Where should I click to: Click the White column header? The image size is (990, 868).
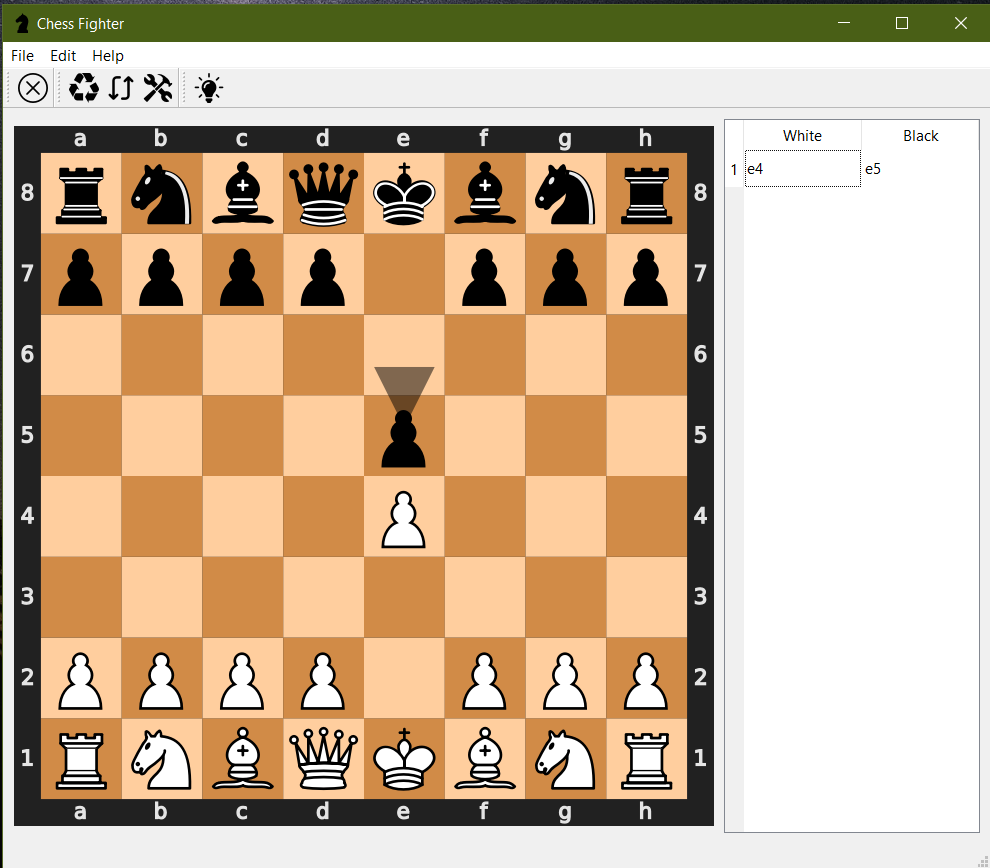[802, 136]
